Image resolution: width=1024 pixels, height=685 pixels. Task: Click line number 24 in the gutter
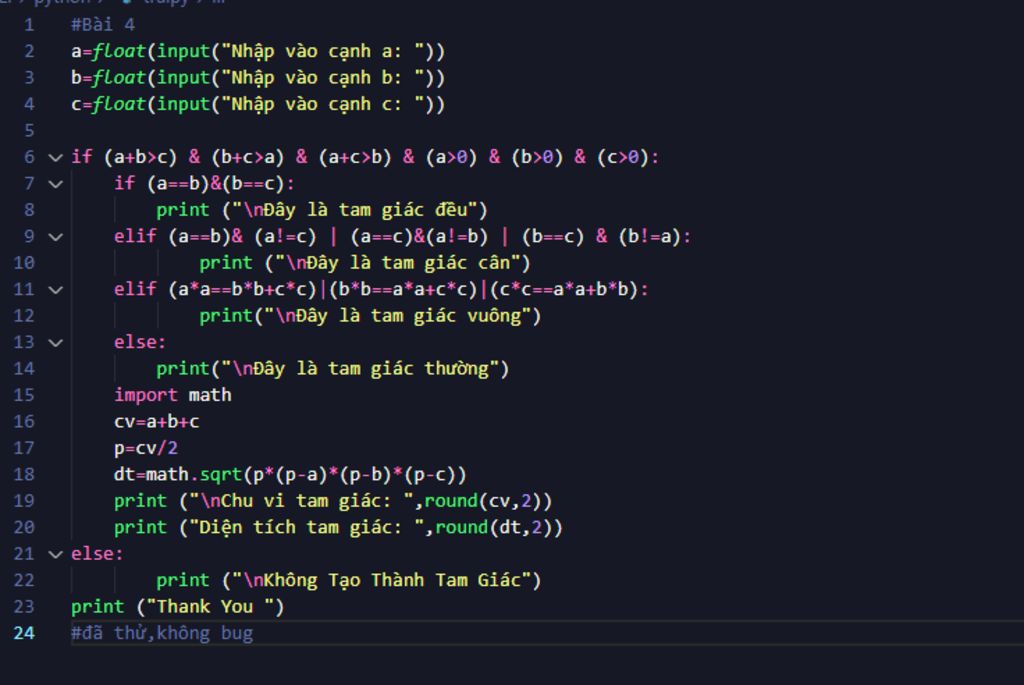tap(24, 633)
